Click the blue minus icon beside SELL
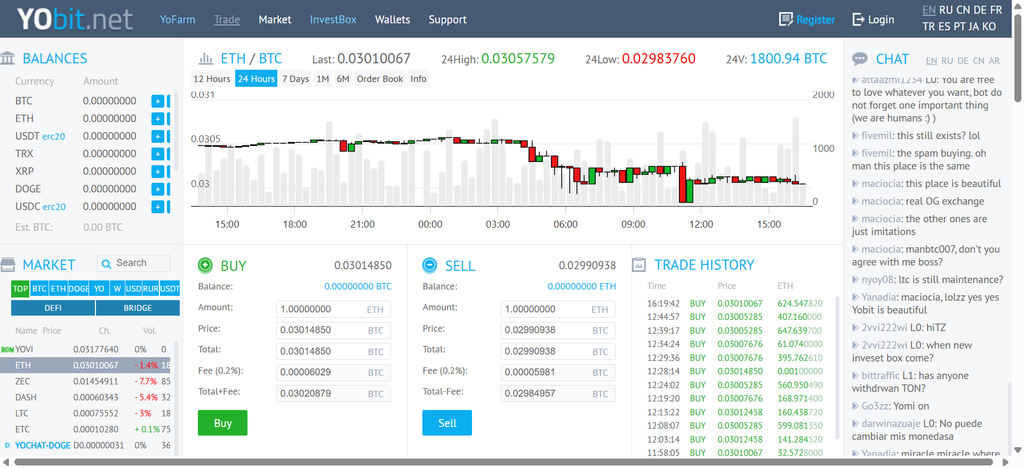 click(430, 265)
